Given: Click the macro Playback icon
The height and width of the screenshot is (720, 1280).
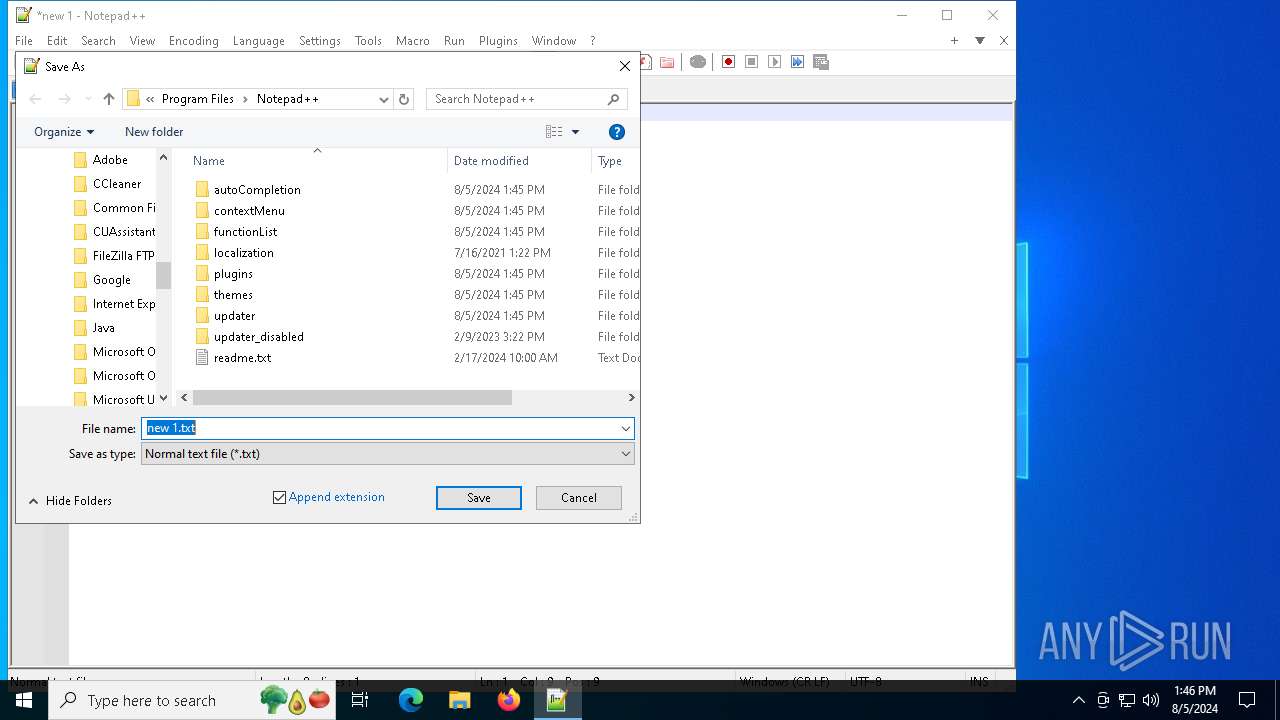Looking at the screenshot, I should [774, 62].
